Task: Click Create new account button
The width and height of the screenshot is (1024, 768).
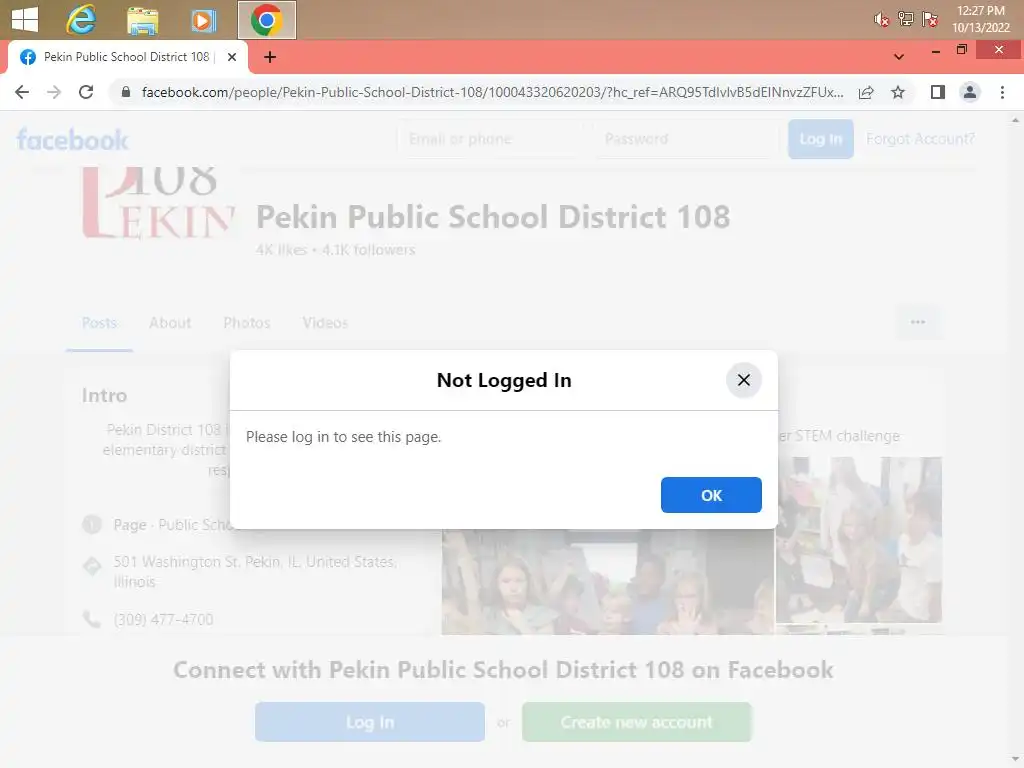Action: click(x=637, y=722)
